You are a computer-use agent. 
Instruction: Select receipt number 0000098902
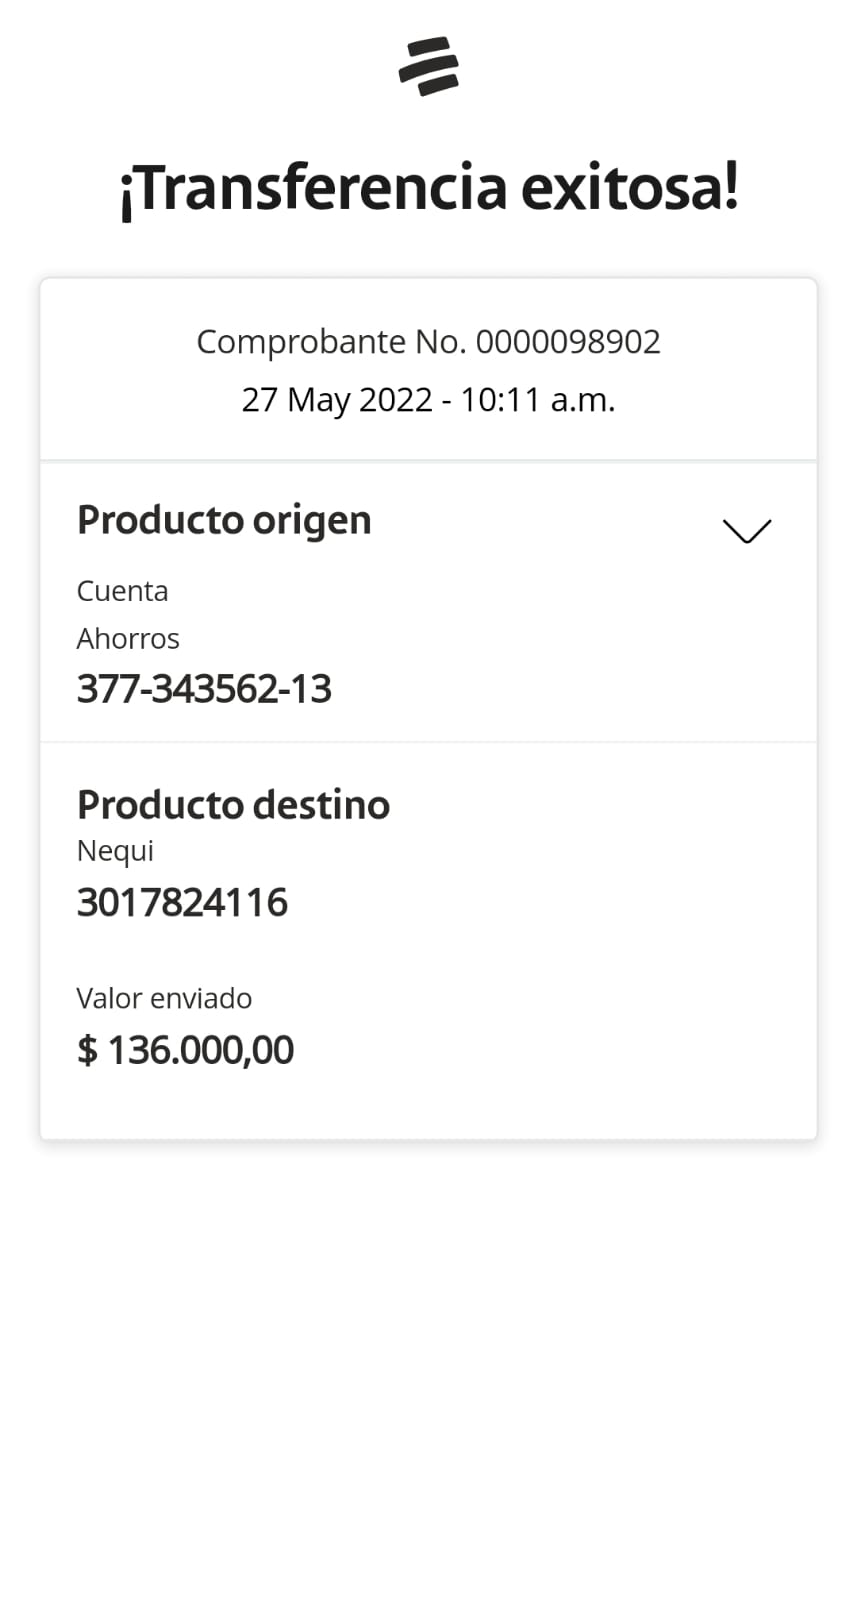point(568,342)
